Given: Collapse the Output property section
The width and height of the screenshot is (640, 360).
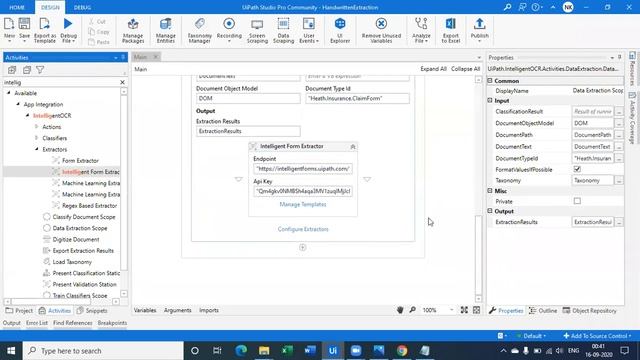Looking at the screenshot, I should click(x=490, y=211).
